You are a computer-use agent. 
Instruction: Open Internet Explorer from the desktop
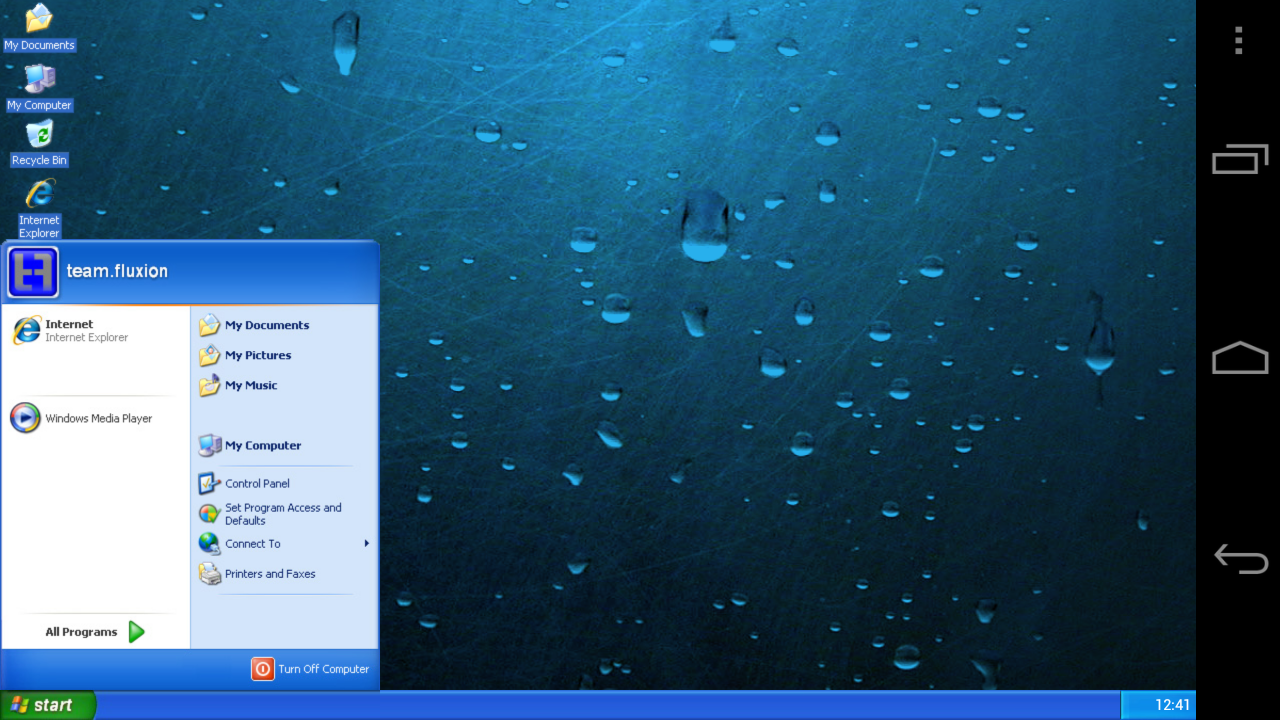38,200
